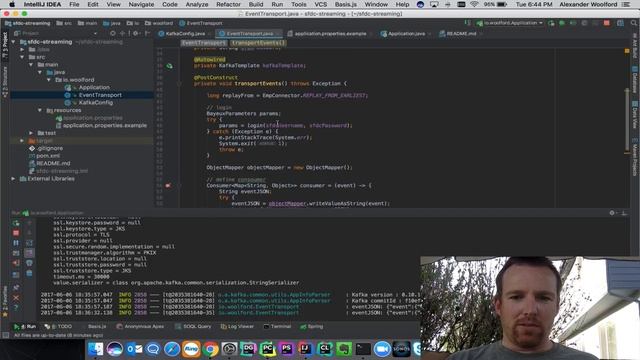Click the red Stop icon in the Run panel
This screenshot has width=640, height=360.
pyautogui.click(x=16, y=233)
